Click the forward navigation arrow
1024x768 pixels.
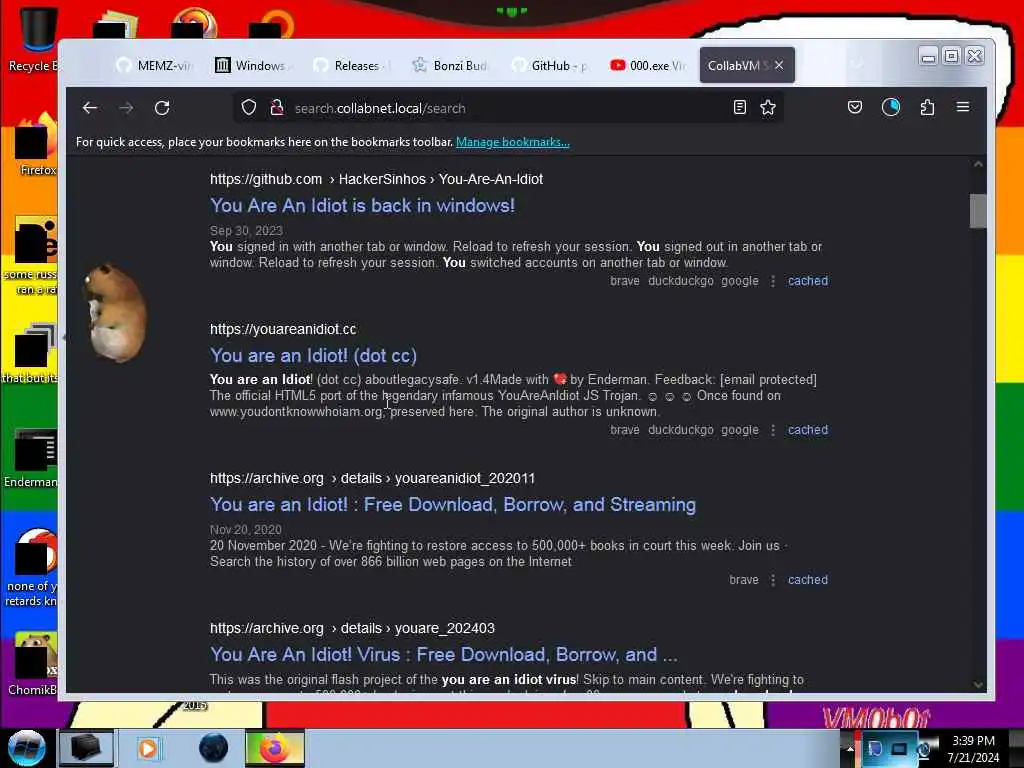click(x=126, y=108)
